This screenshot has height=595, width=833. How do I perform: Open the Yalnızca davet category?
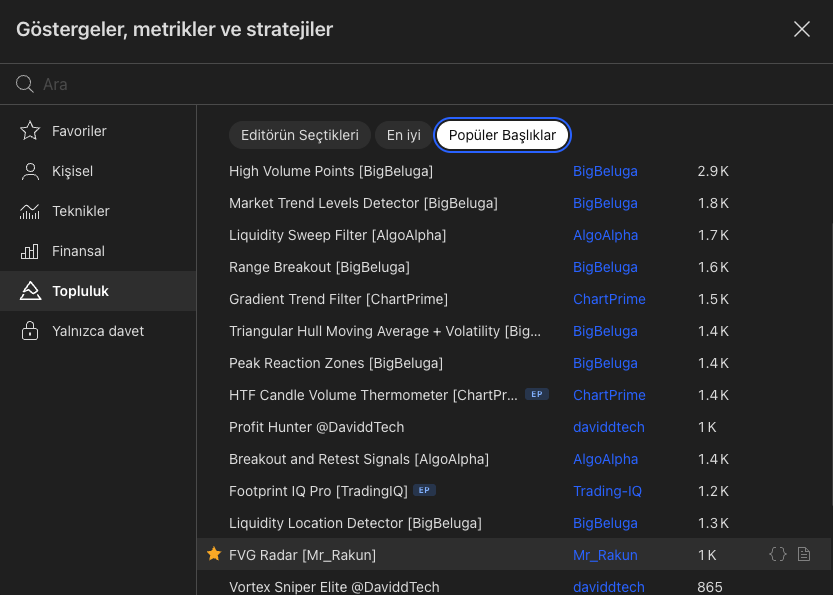98,330
